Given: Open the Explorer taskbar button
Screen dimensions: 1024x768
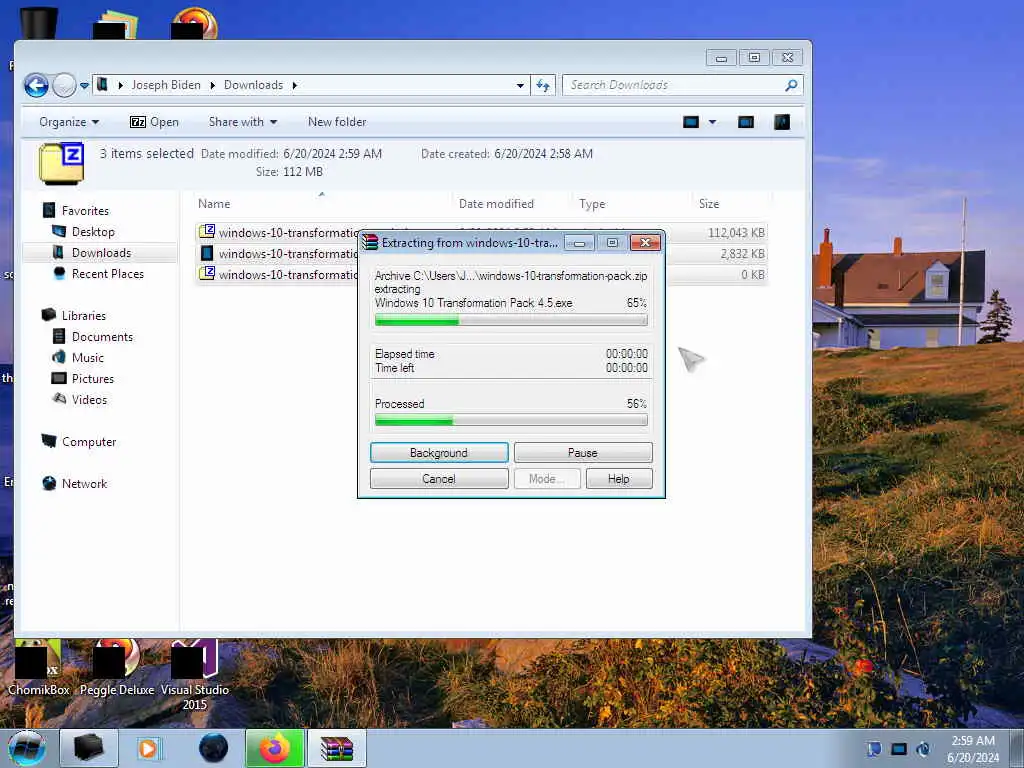Looking at the screenshot, I should click(88, 748).
